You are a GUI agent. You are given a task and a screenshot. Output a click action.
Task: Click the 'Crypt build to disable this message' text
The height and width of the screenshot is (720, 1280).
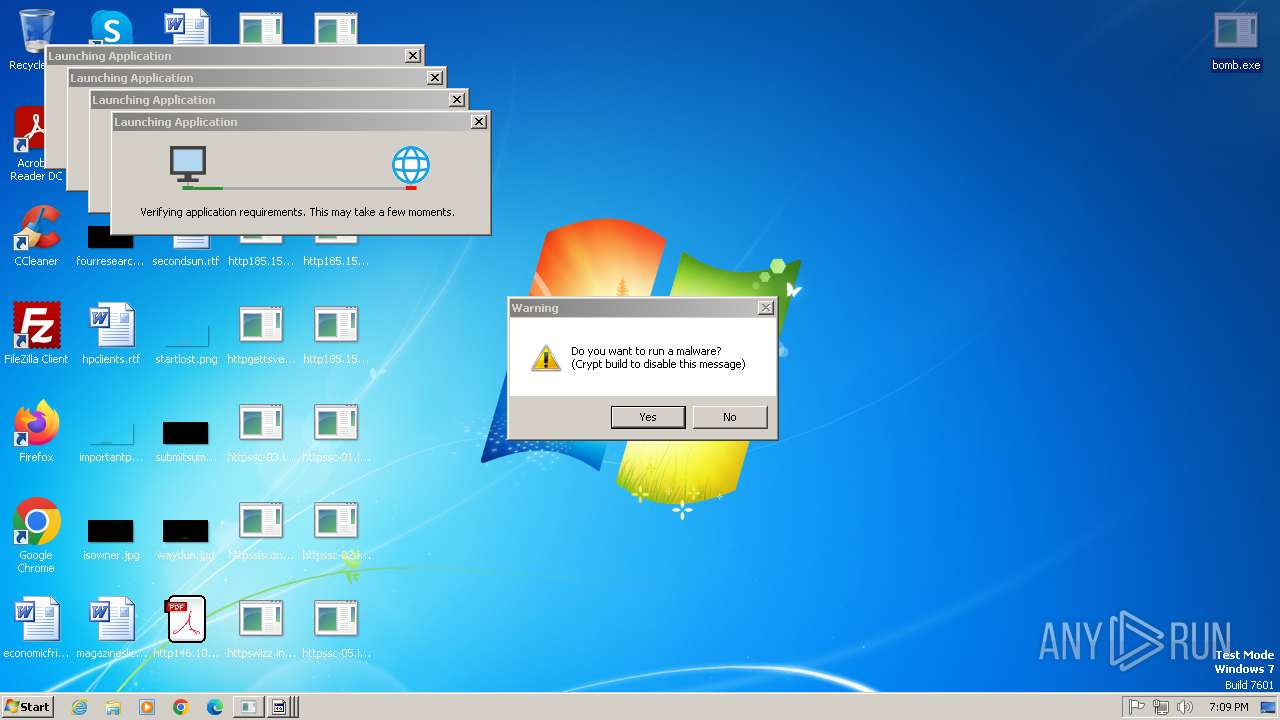coord(658,364)
